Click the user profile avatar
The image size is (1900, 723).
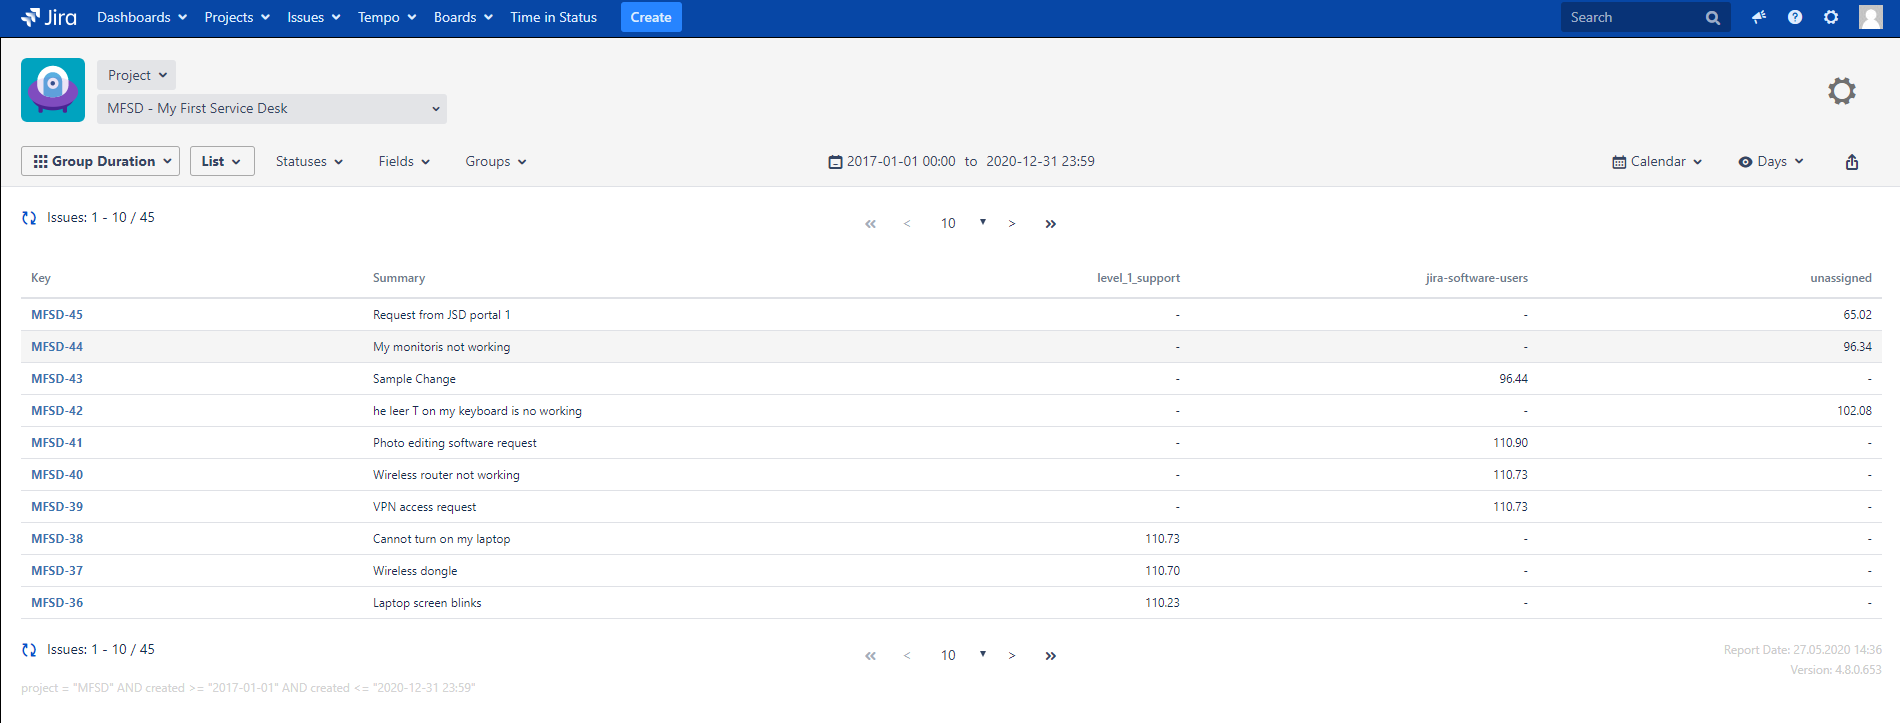tap(1870, 17)
